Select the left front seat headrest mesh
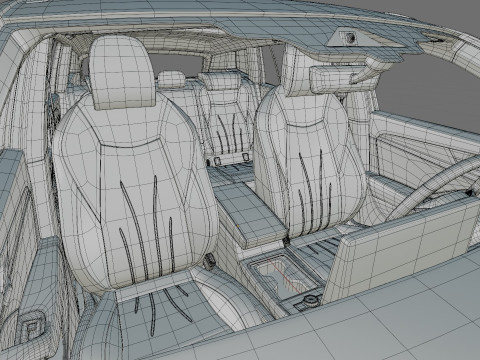 click(x=122, y=73)
